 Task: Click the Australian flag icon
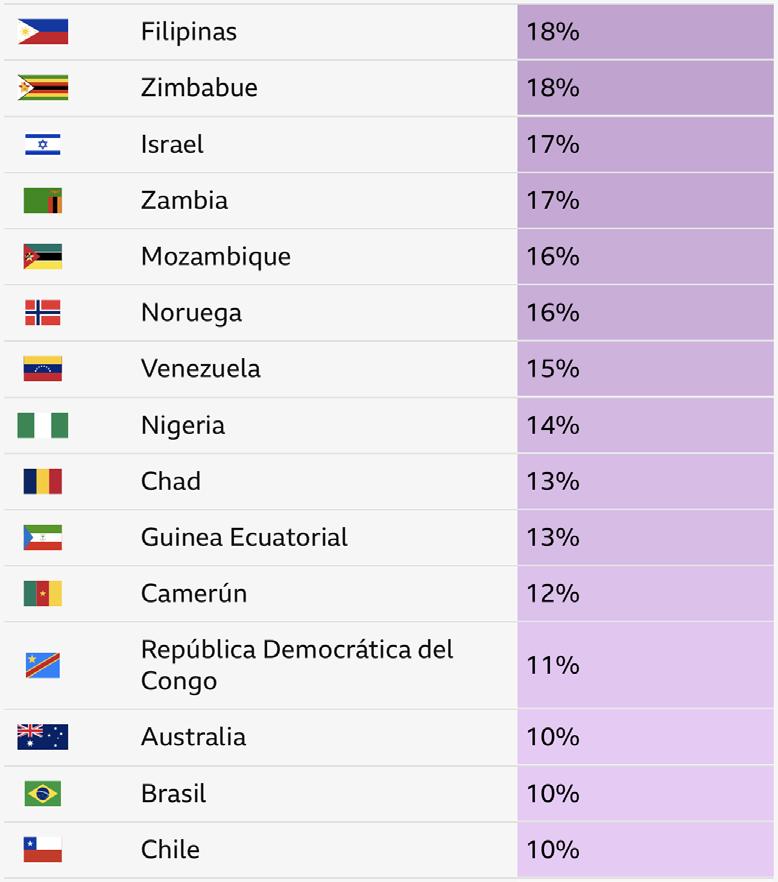pos(43,737)
